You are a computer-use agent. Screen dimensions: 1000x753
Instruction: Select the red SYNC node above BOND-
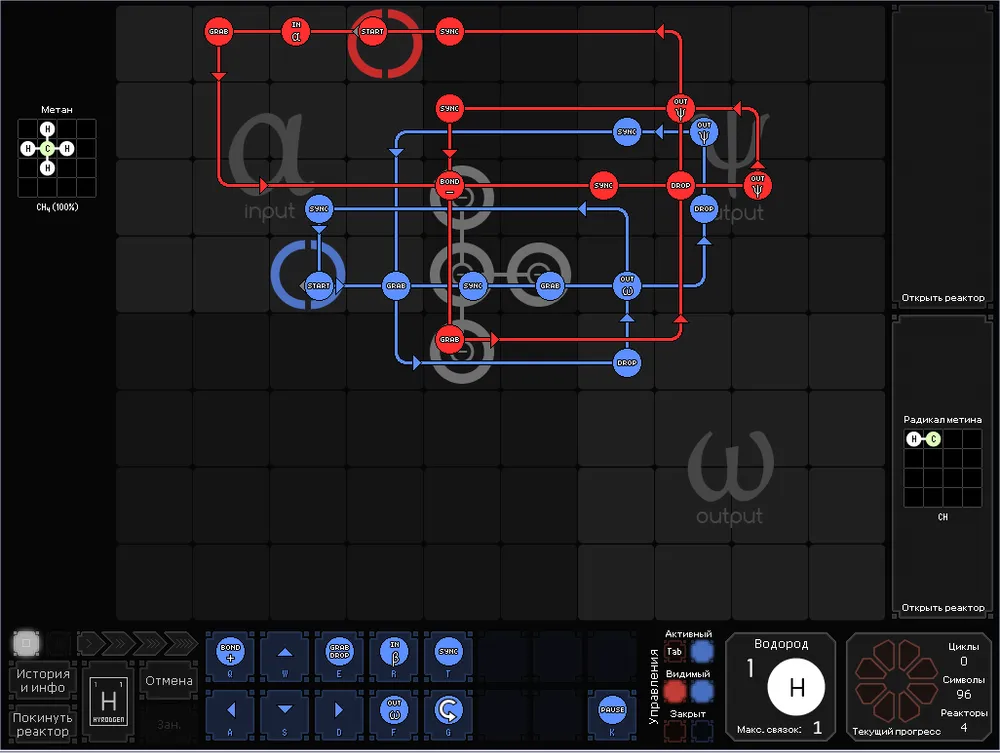(450, 108)
